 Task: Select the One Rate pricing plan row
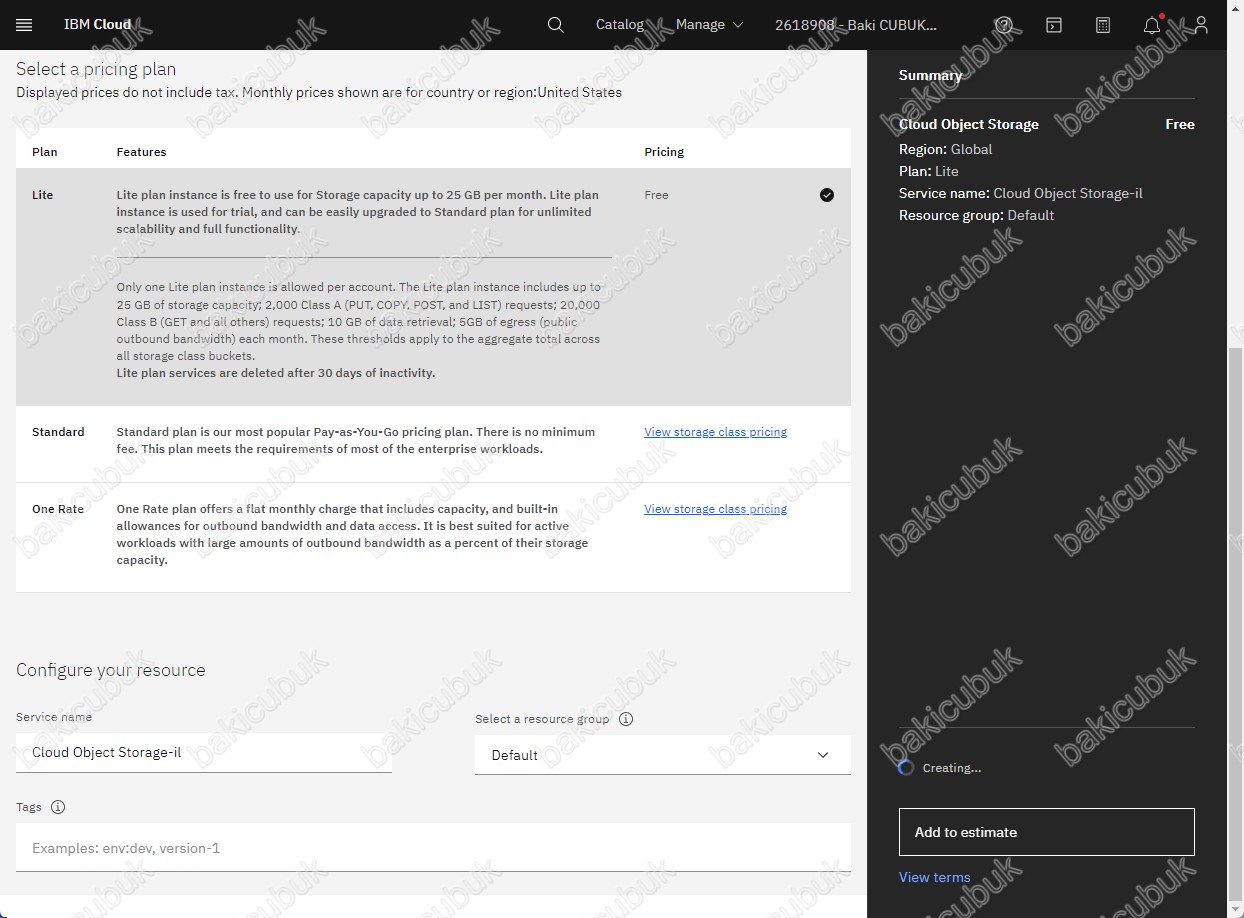(433, 538)
